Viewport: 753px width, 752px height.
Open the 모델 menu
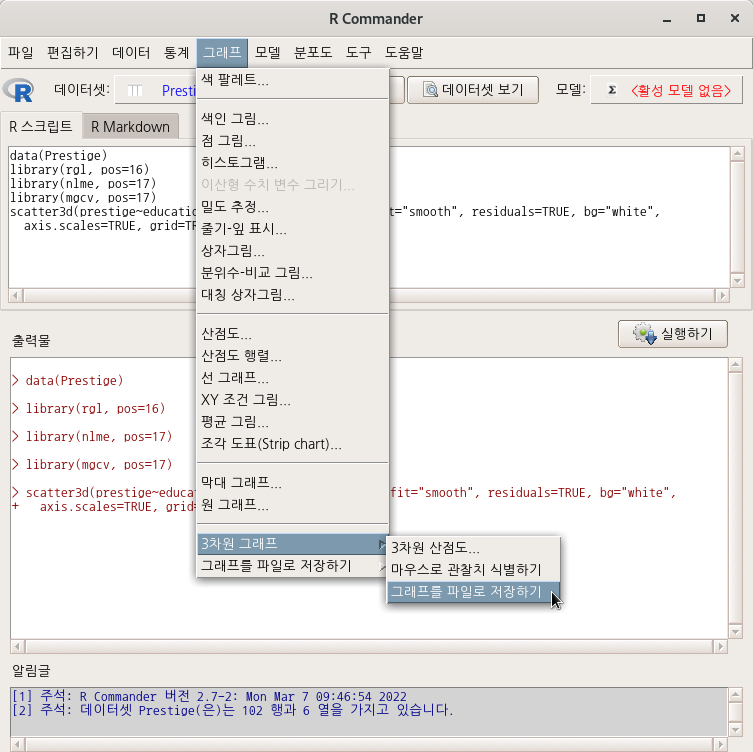pyautogui.click(x=267, y=52)
